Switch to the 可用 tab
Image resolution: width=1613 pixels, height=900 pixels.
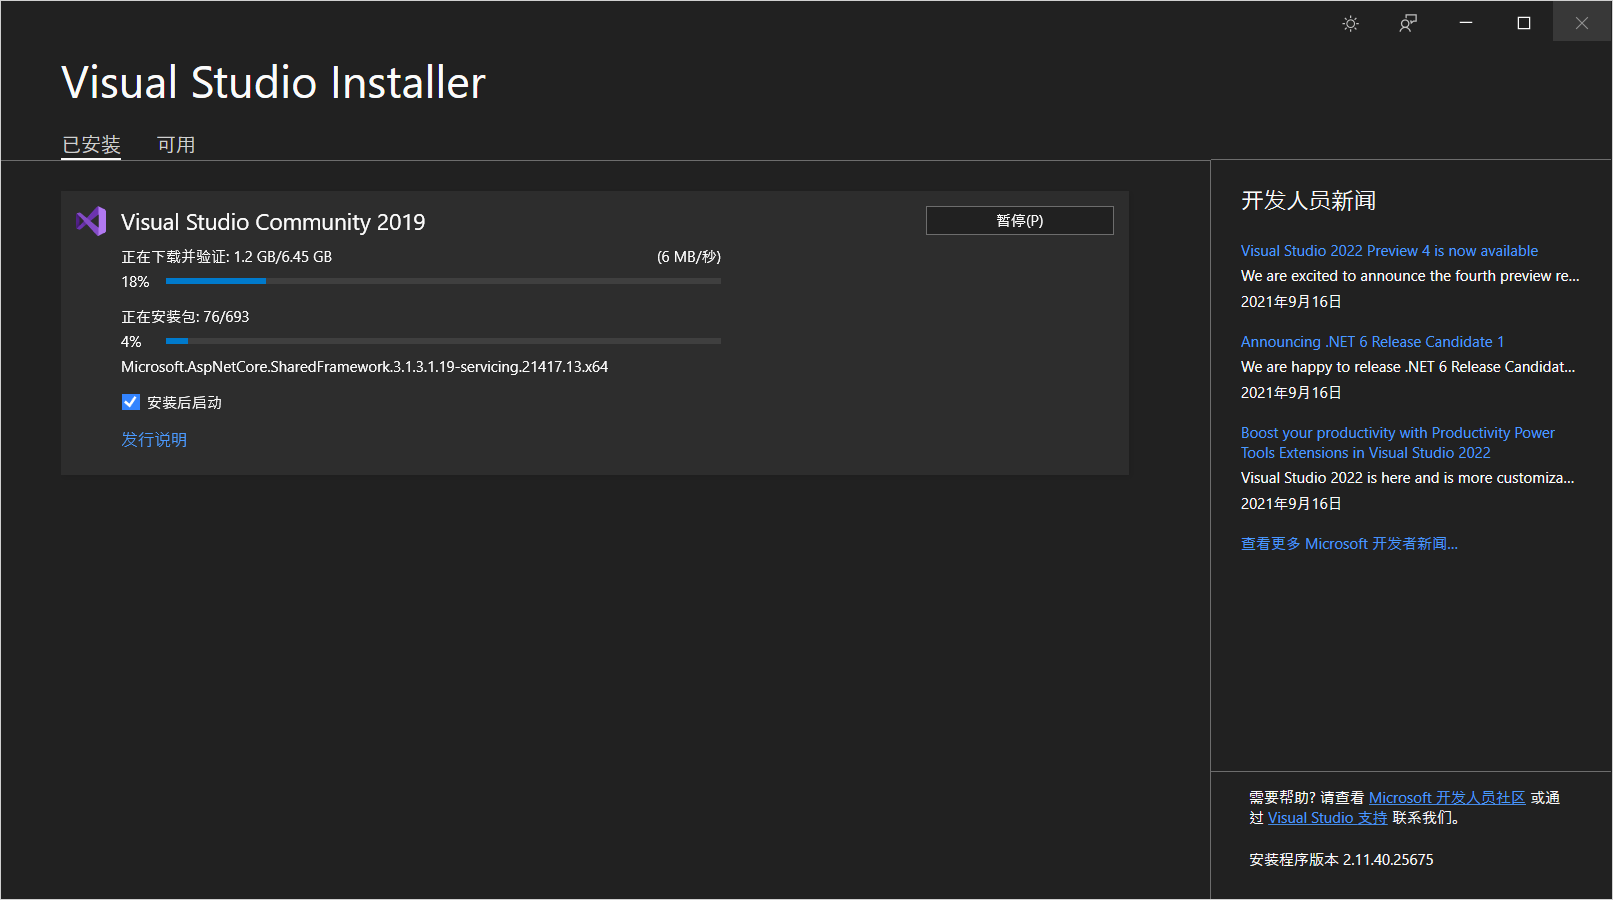pos(176,145)
